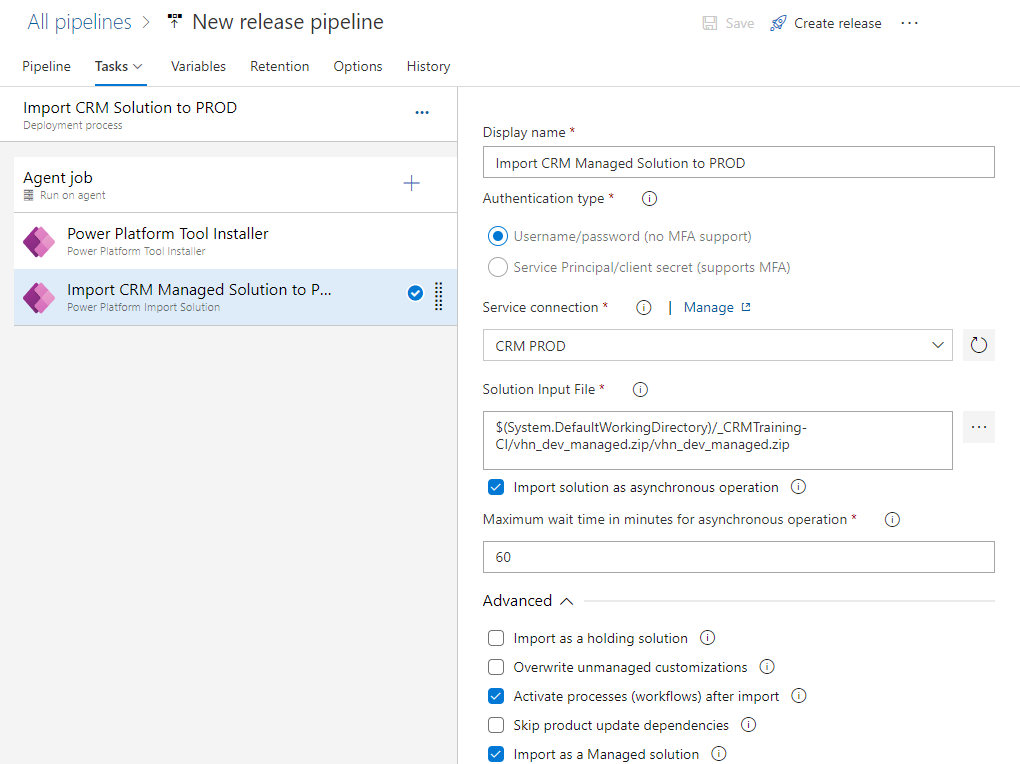Viewport: 1020px width, 764px height.
Task: Select the Import CRM Managed Solution task name
Action: (x=199, y=290)
